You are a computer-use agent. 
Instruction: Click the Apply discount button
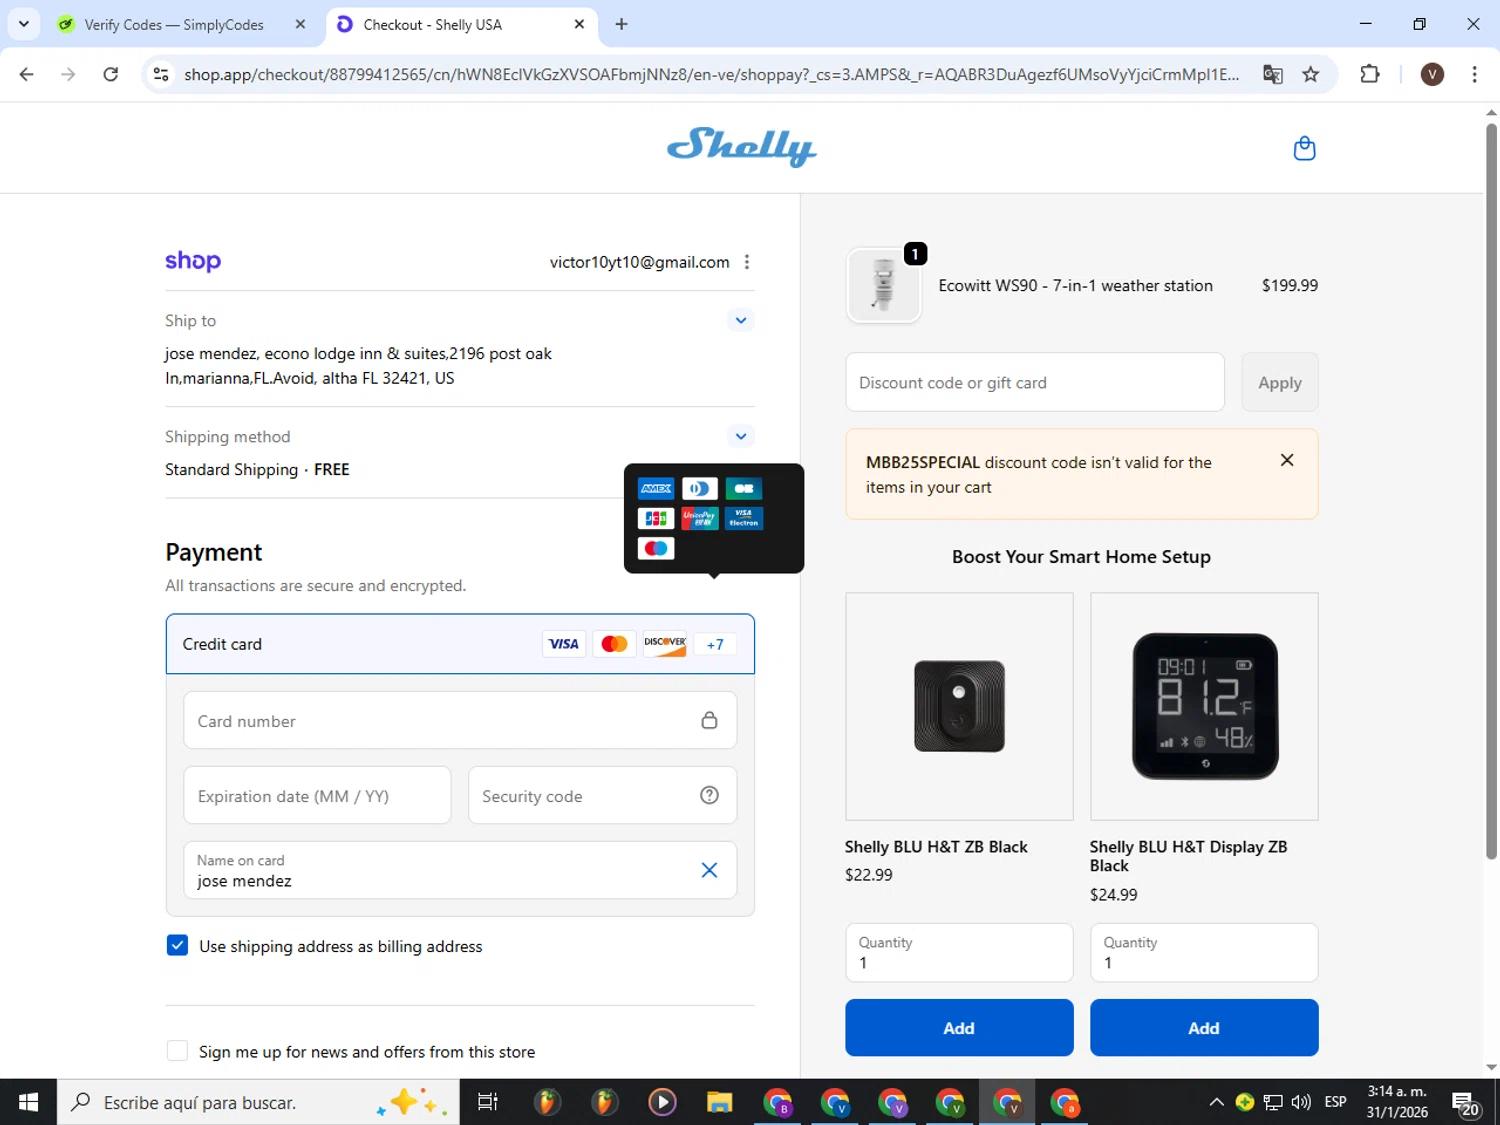pyautogui.click(x=1279, y=382)
